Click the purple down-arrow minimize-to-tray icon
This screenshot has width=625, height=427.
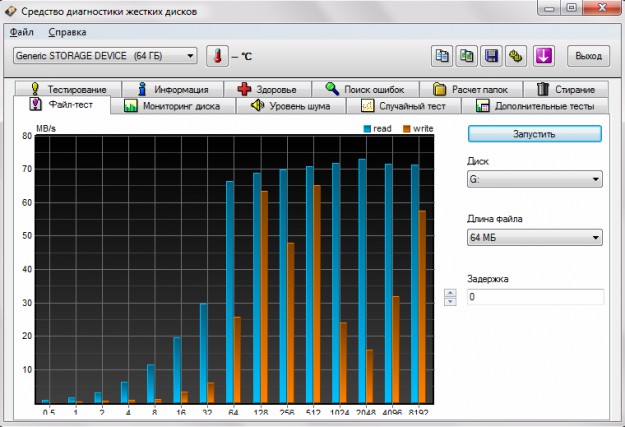(x=545, y=56)
